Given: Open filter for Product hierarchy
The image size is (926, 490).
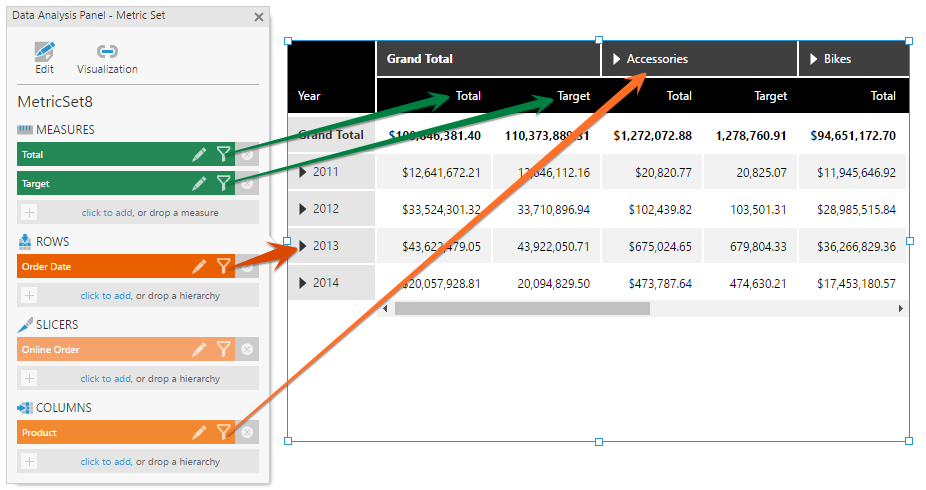Looking at the screenshot, I should pos(223,433).
